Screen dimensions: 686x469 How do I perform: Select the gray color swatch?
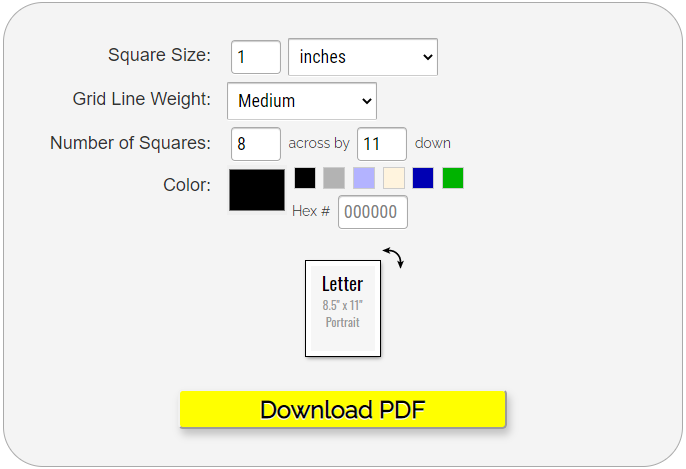tap(334, 178)
